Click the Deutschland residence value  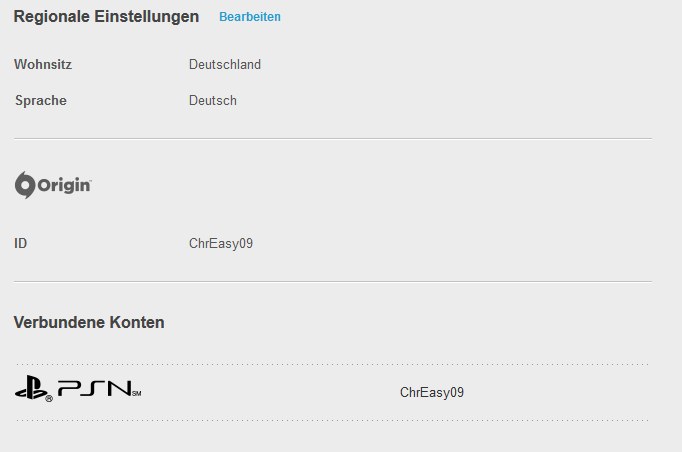tap(225, 64)
